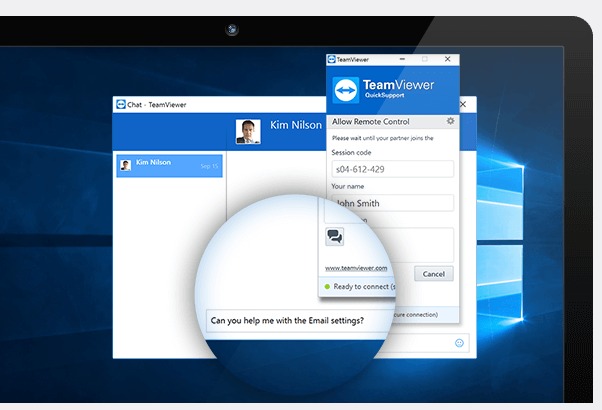
Task: Minimize the TeamViewer QuickSupport window
Action: click(x=403, y=60)
